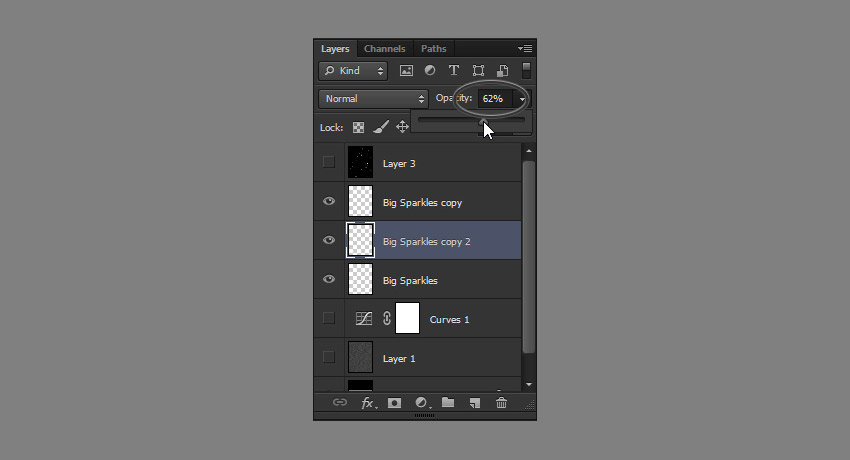Lock transparent pixels

point(358,127)
